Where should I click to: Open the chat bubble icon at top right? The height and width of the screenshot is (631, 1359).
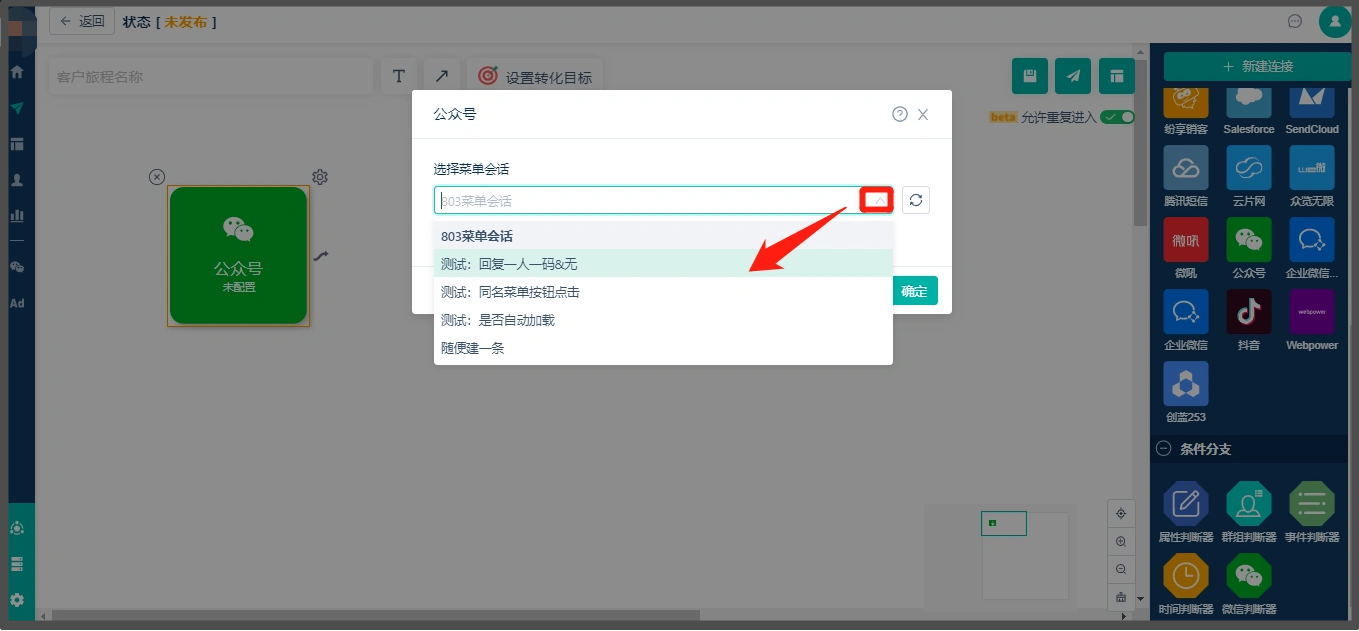[1295, 21]
